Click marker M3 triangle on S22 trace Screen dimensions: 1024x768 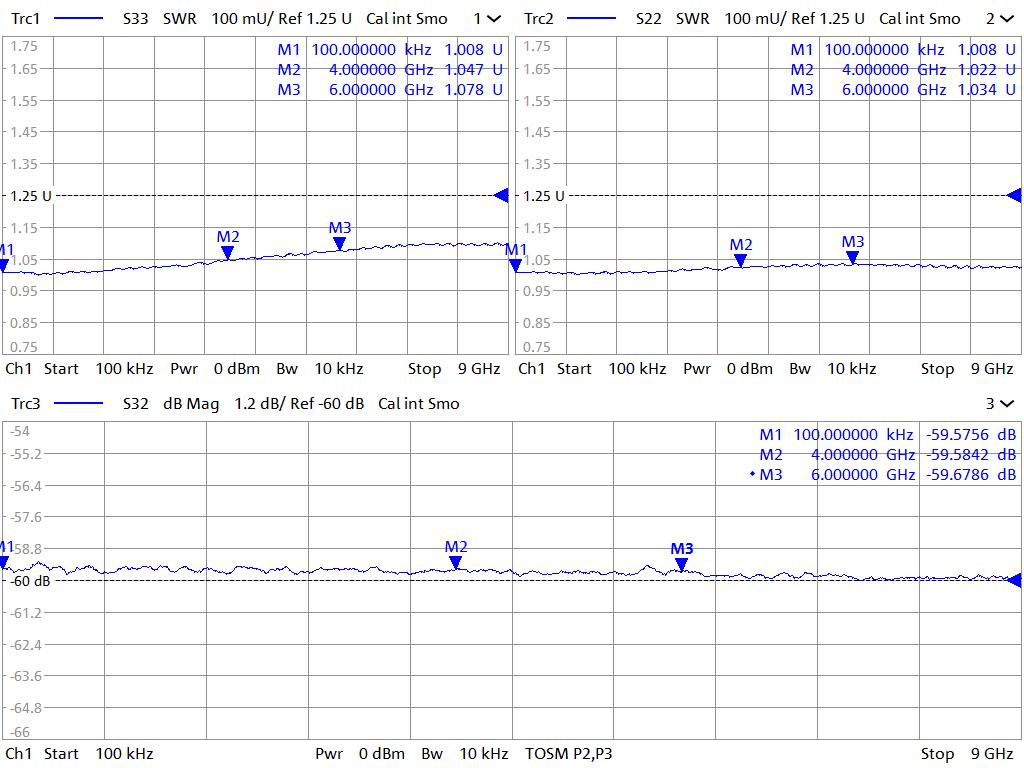[852, 257]
